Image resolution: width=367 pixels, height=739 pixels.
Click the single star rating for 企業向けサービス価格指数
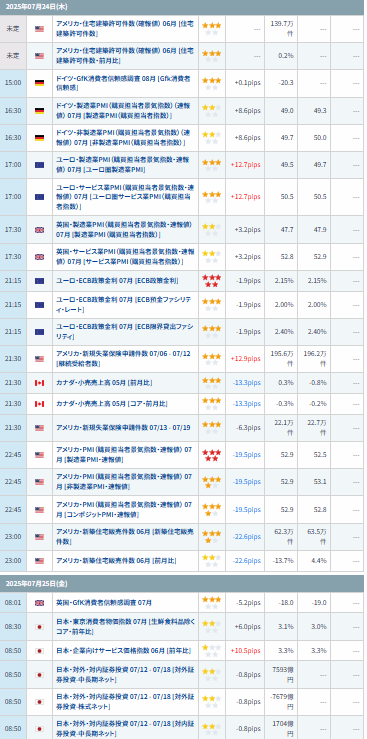pos(212,650)
